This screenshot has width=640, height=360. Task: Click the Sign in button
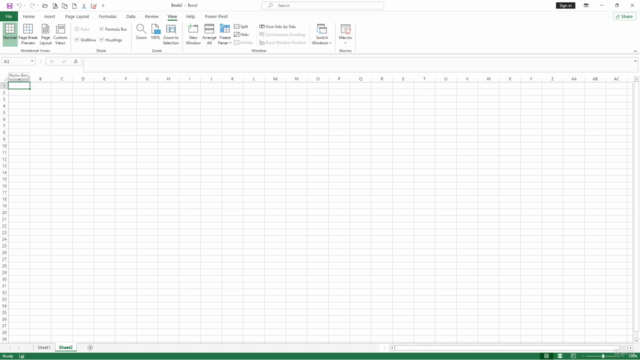coord(565,6)
